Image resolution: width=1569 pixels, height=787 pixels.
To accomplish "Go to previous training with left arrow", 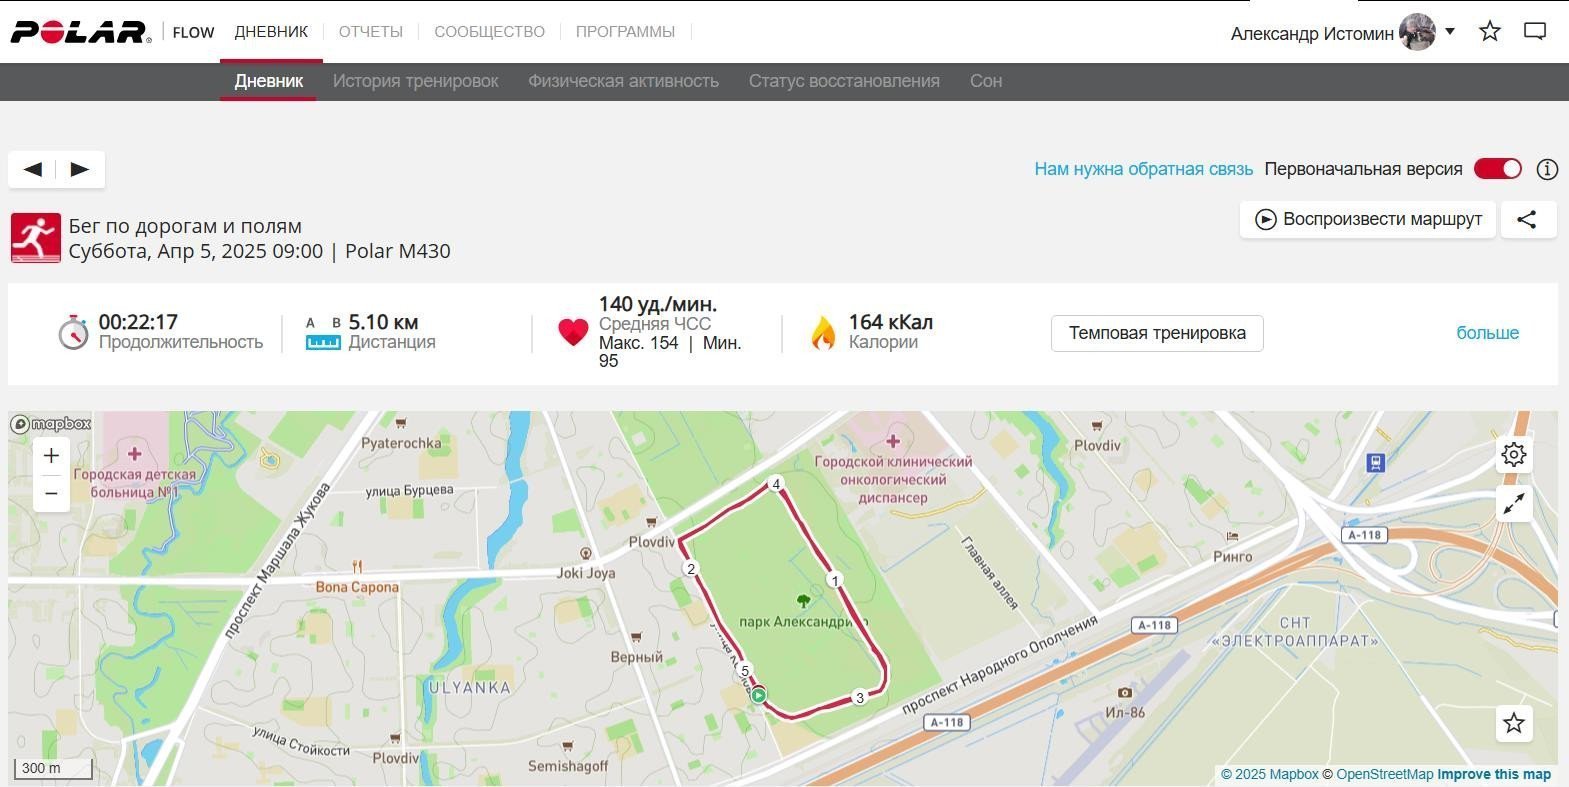I will pos(33,169).
